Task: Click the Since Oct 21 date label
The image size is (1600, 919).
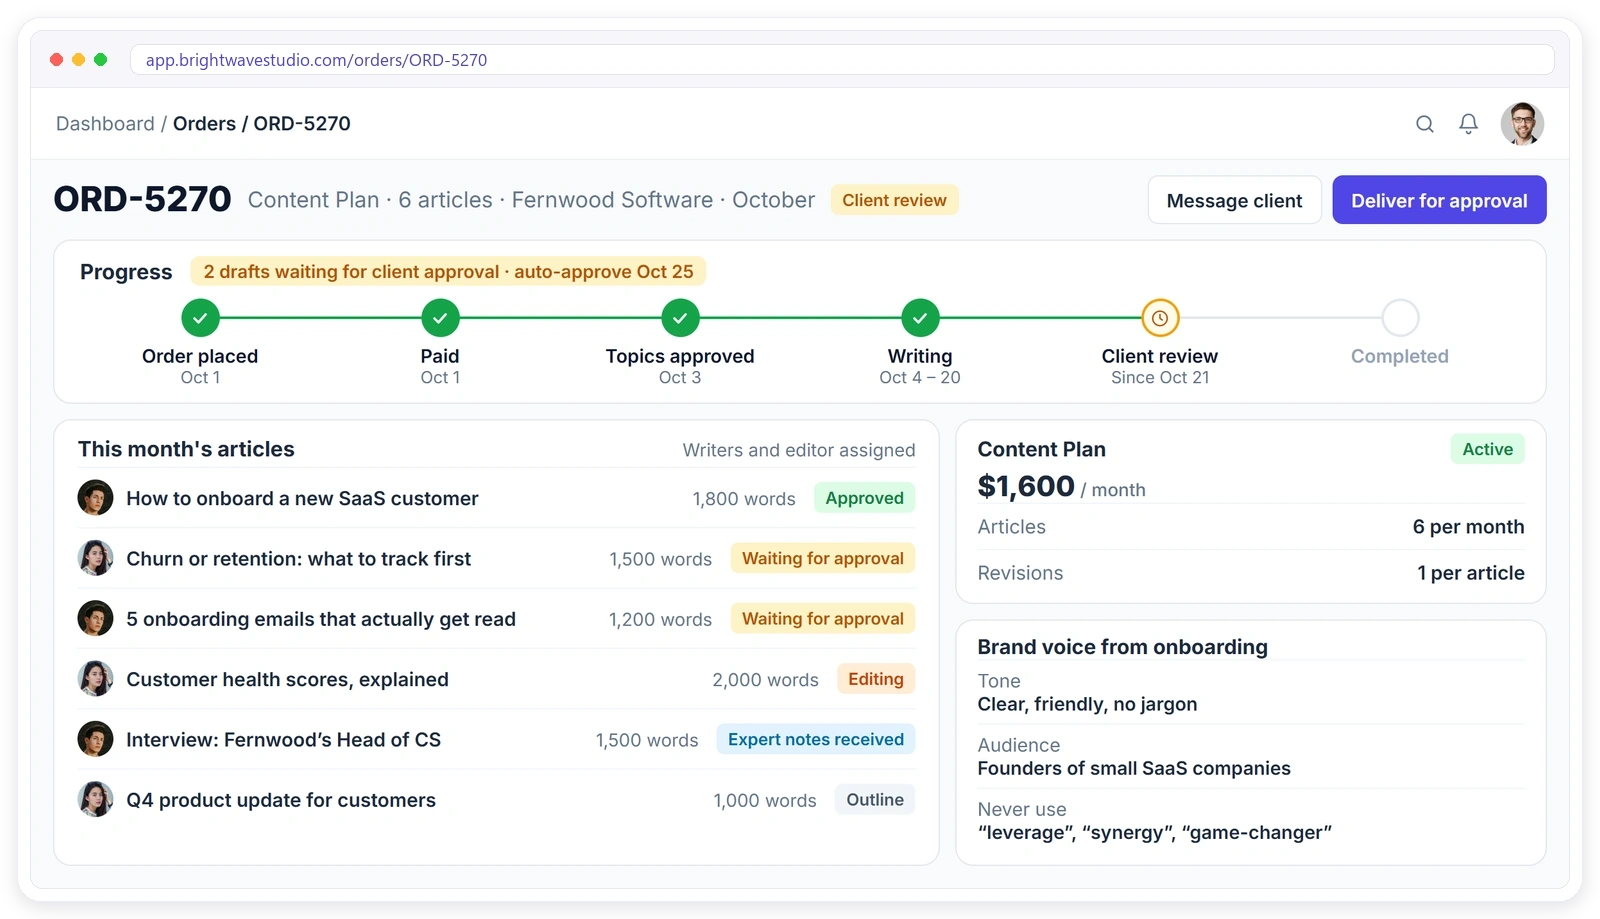Action: pos(1160,378)
